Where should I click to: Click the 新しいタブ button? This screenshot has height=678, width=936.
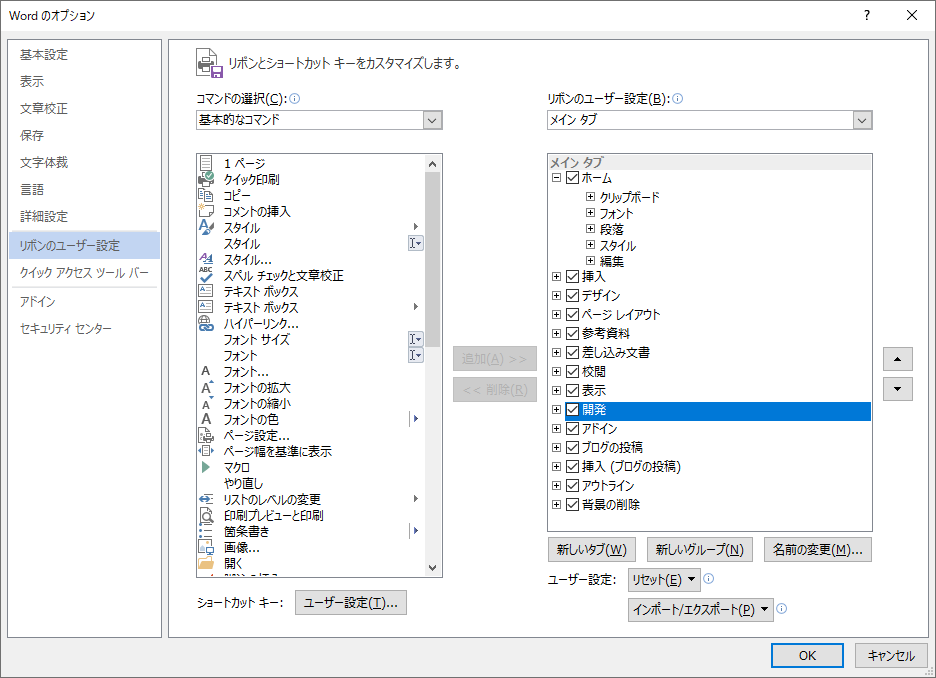pos(592,550)
